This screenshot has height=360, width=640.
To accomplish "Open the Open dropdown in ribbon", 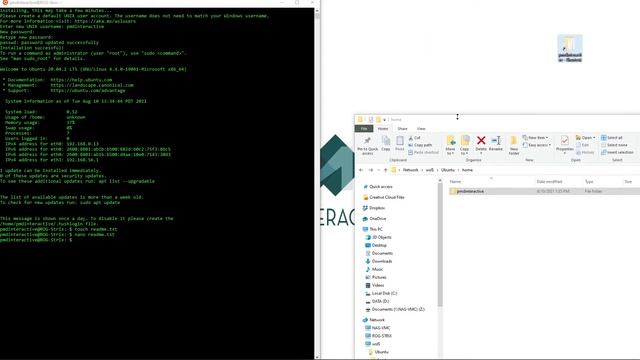I will (x=585, y=138).
